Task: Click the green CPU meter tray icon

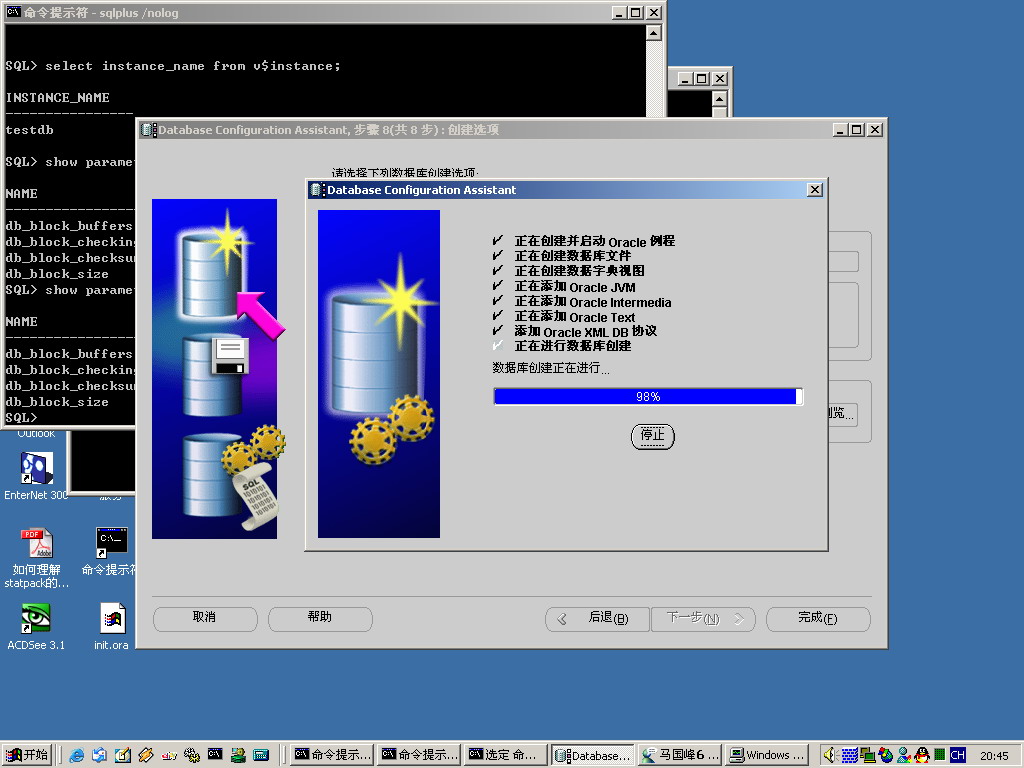Action: (939, 755)
